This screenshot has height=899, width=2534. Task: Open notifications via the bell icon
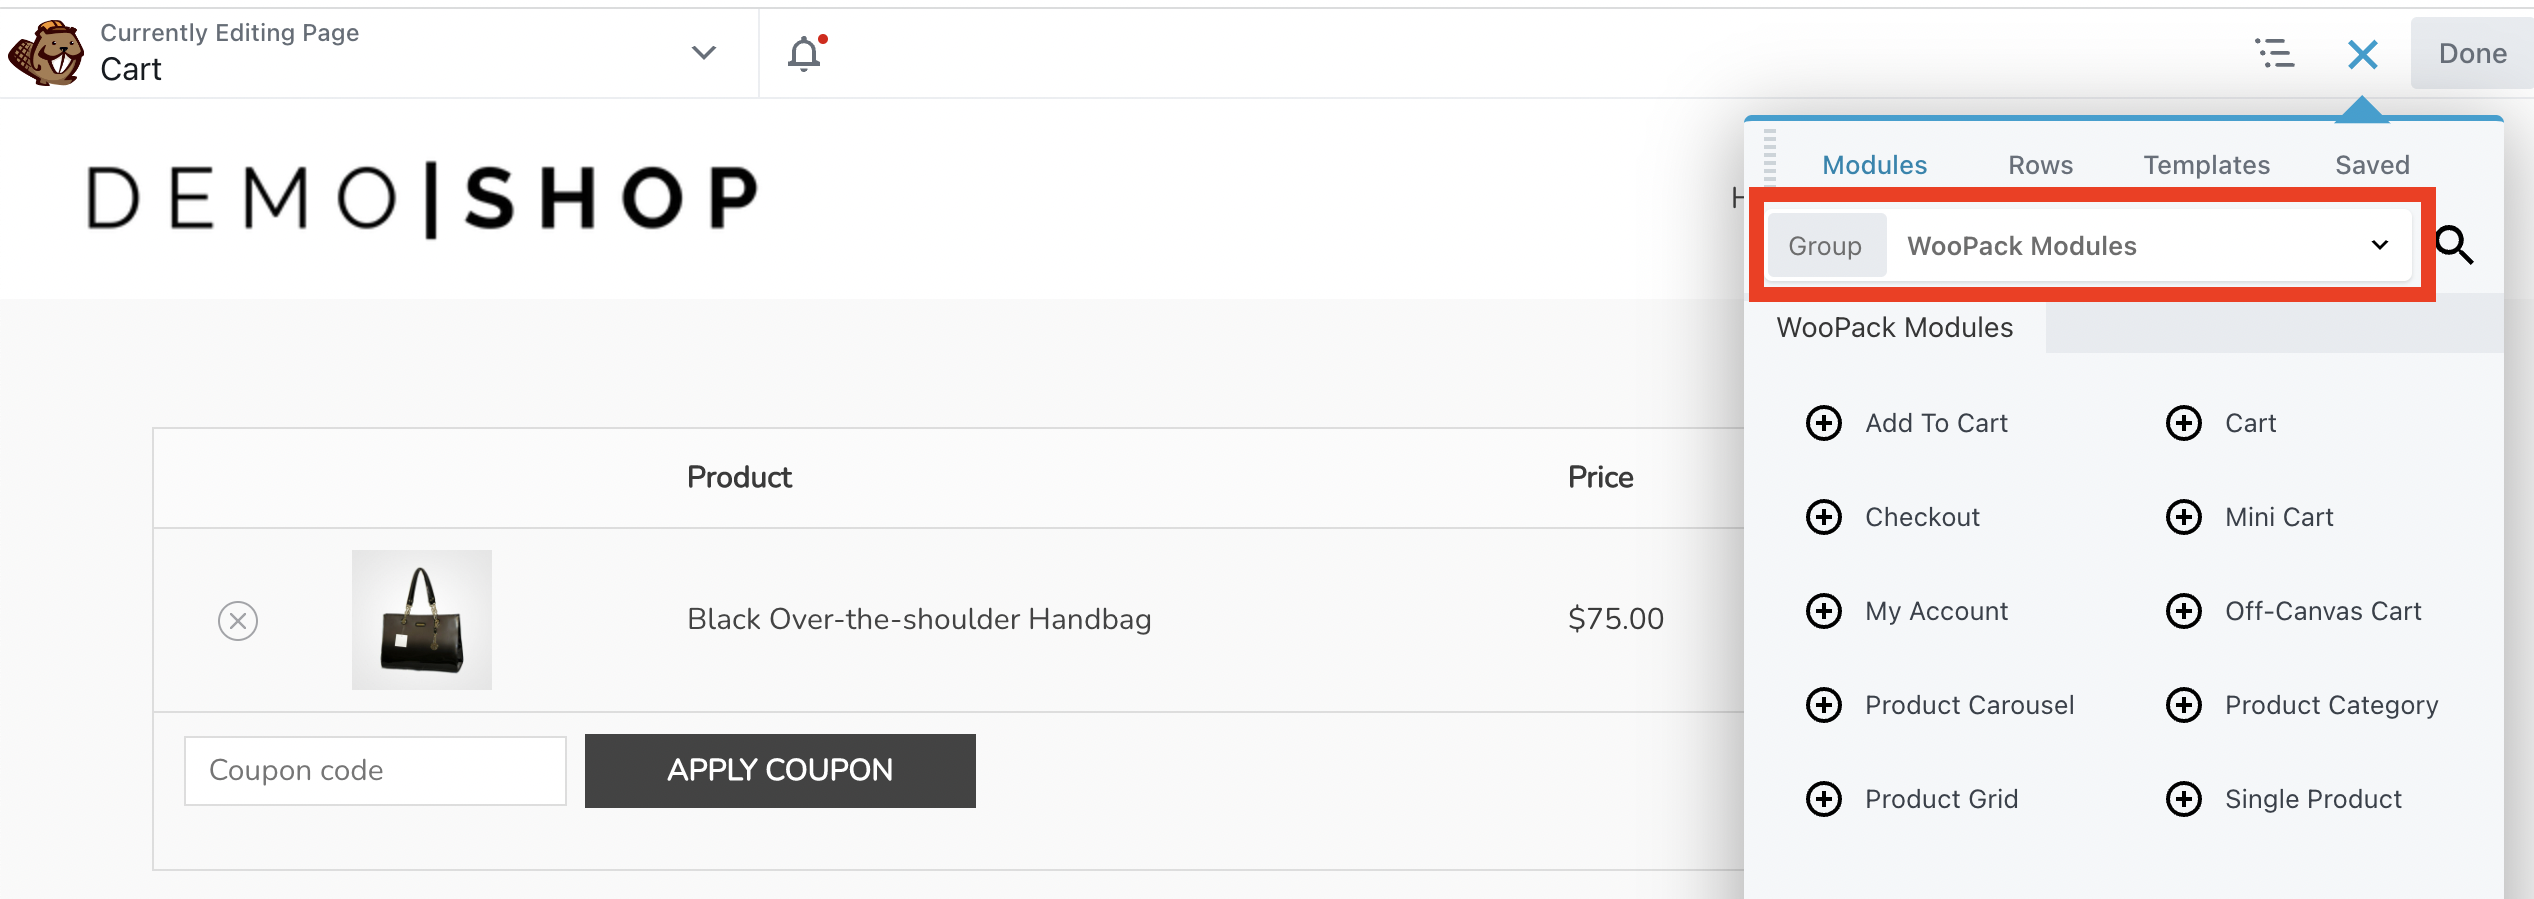(804, 54)
